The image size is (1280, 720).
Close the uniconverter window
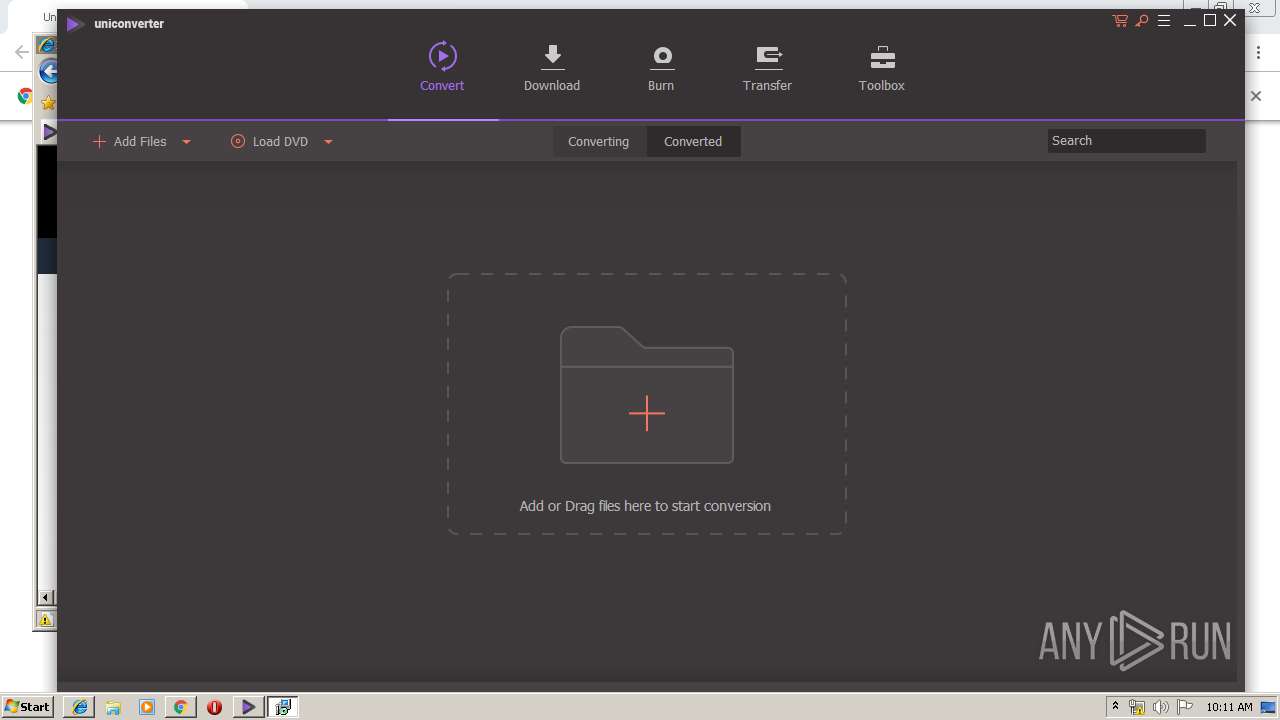pyautogui.click(x=1230, y=20)
